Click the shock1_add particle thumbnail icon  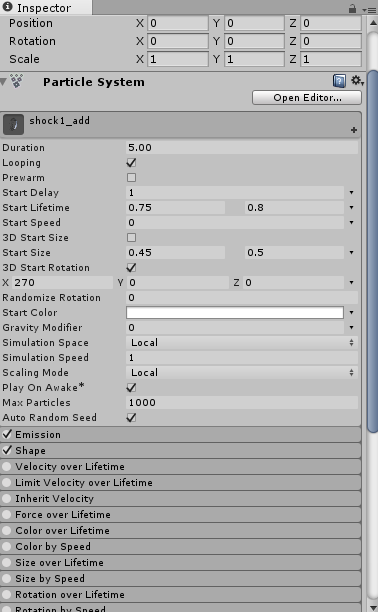(13, 125)
